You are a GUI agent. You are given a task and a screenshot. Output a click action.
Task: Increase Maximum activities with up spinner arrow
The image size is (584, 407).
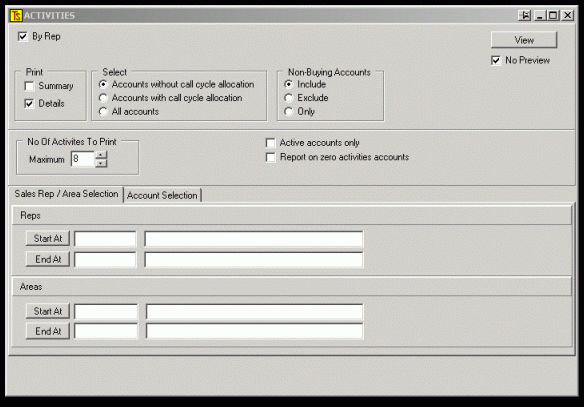click(101, 155)
